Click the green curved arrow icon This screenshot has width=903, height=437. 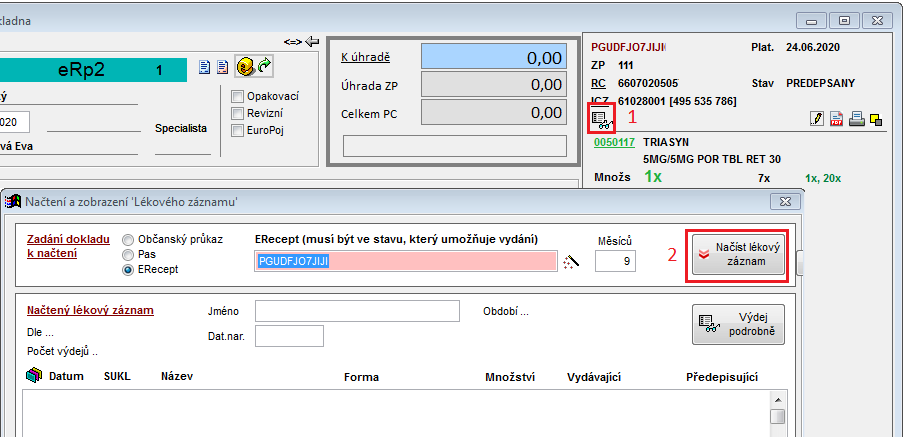pos(264,67)
